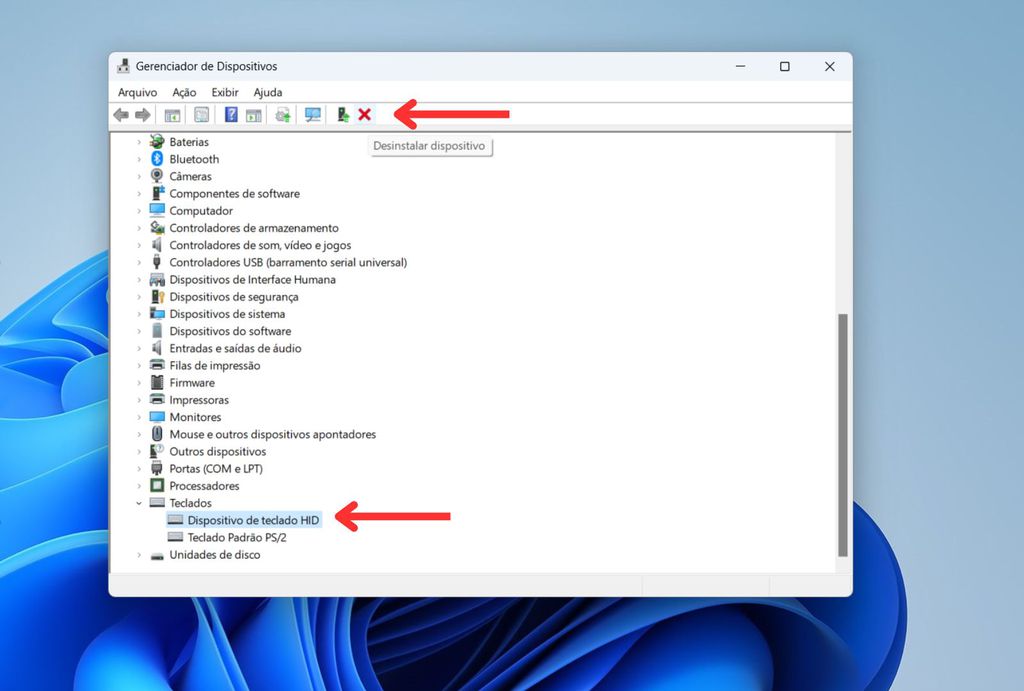
Task: Click the Add drivers green arrow icon
Action: tap(342, 115)
